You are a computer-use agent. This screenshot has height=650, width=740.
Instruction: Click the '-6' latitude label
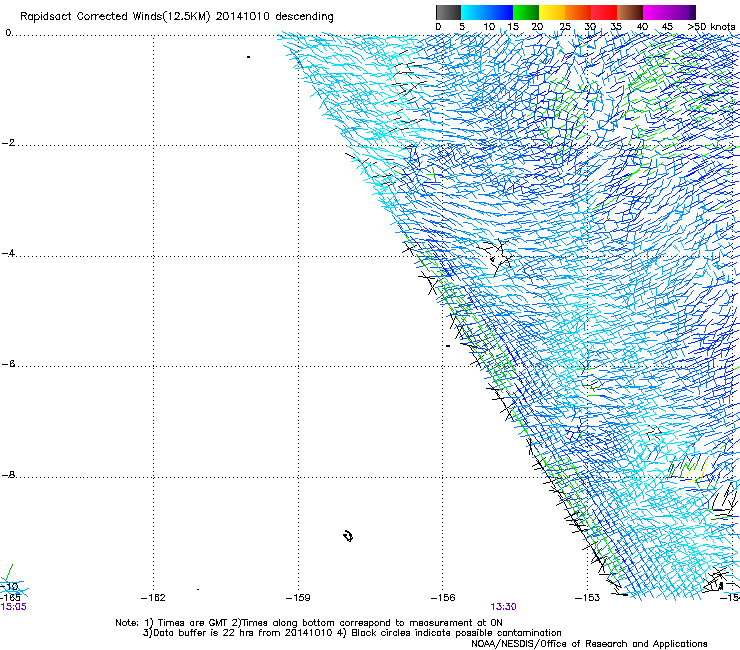tap(8, 363)
